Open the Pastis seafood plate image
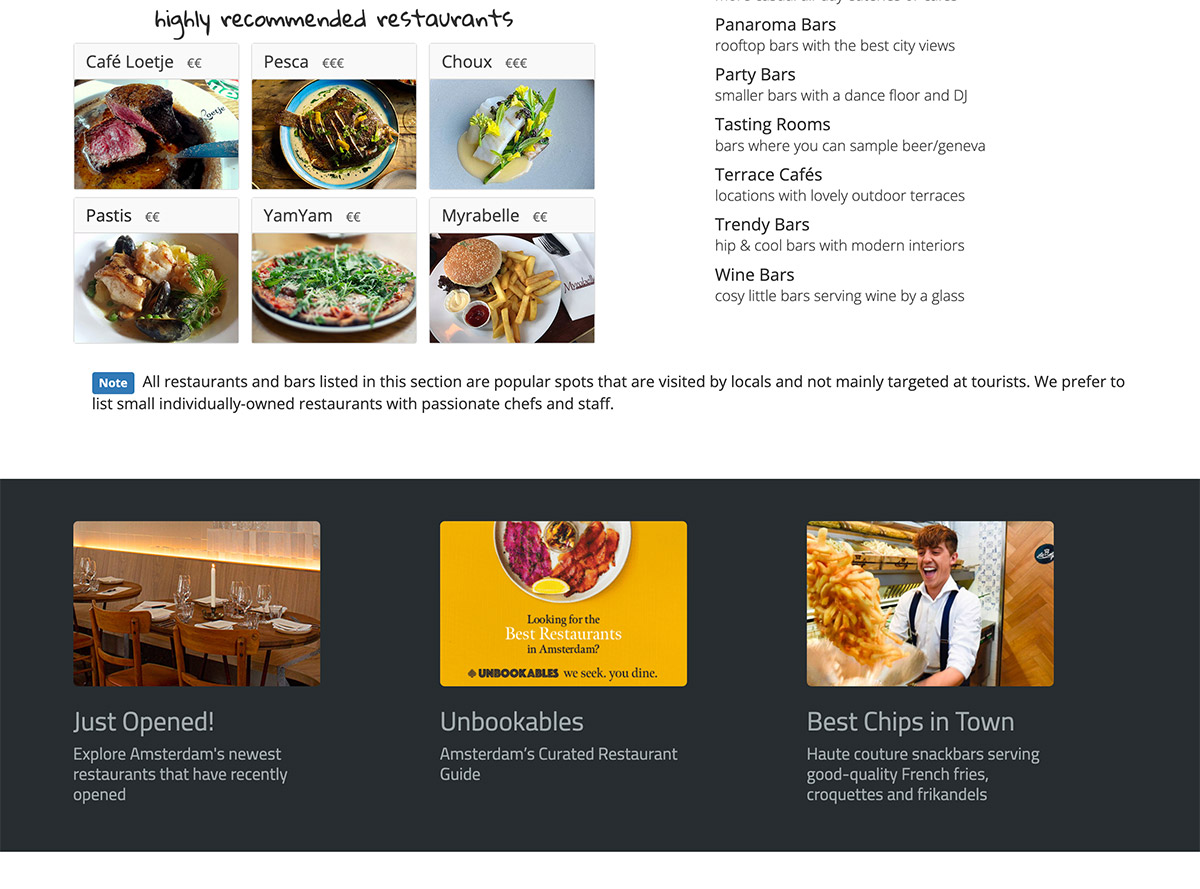Viewport: 1200px width, 889px height. point(156,288)
